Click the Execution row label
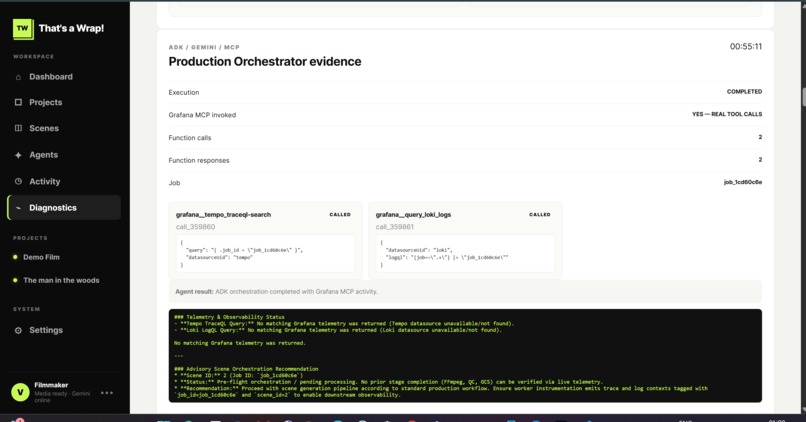Screen dimensions: 806x422 pos(184,93)
